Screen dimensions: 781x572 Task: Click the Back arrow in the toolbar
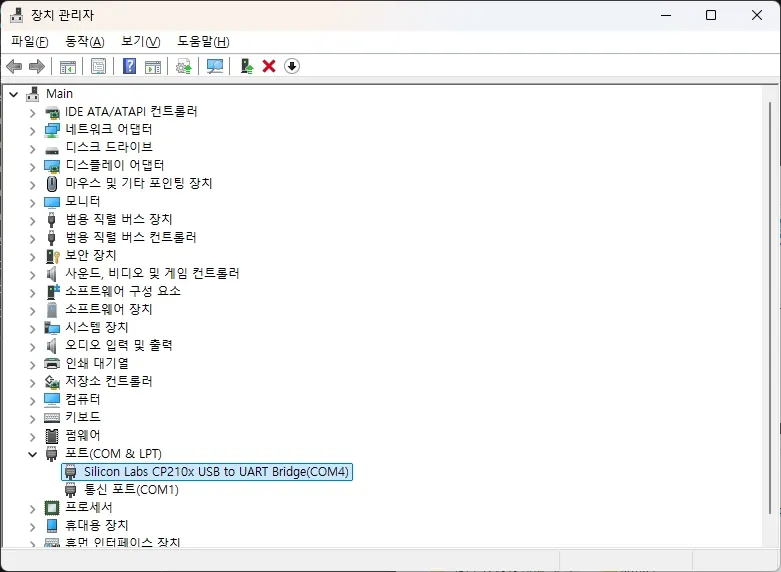click(x=14, y=66)
